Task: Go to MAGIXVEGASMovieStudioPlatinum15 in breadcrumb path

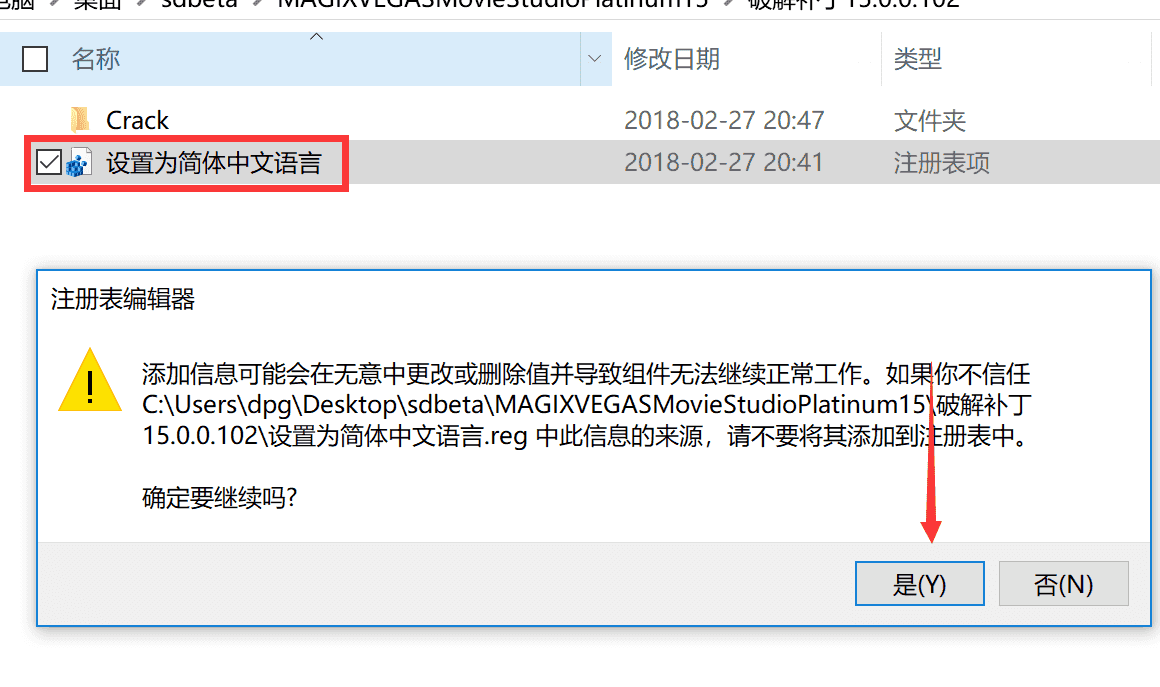Action: point(493,3)
